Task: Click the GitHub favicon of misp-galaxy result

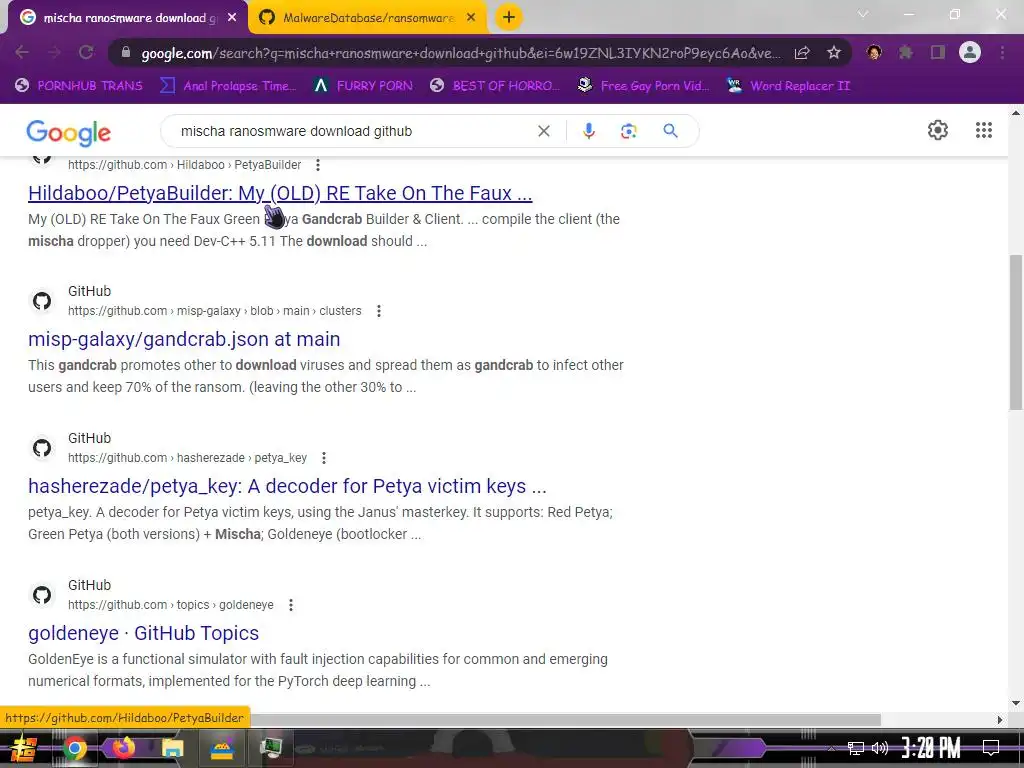Action: [42, 301]
